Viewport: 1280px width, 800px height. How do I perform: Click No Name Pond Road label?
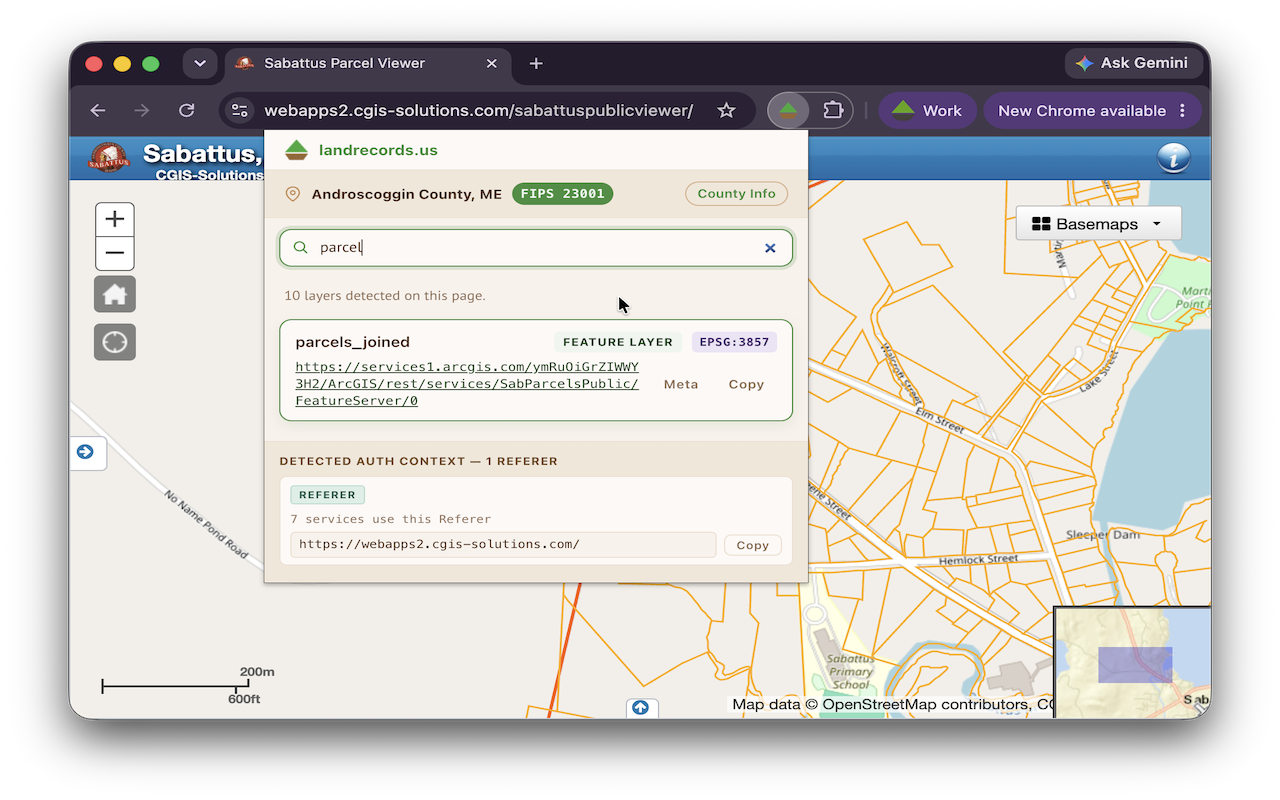pos(206,525)
